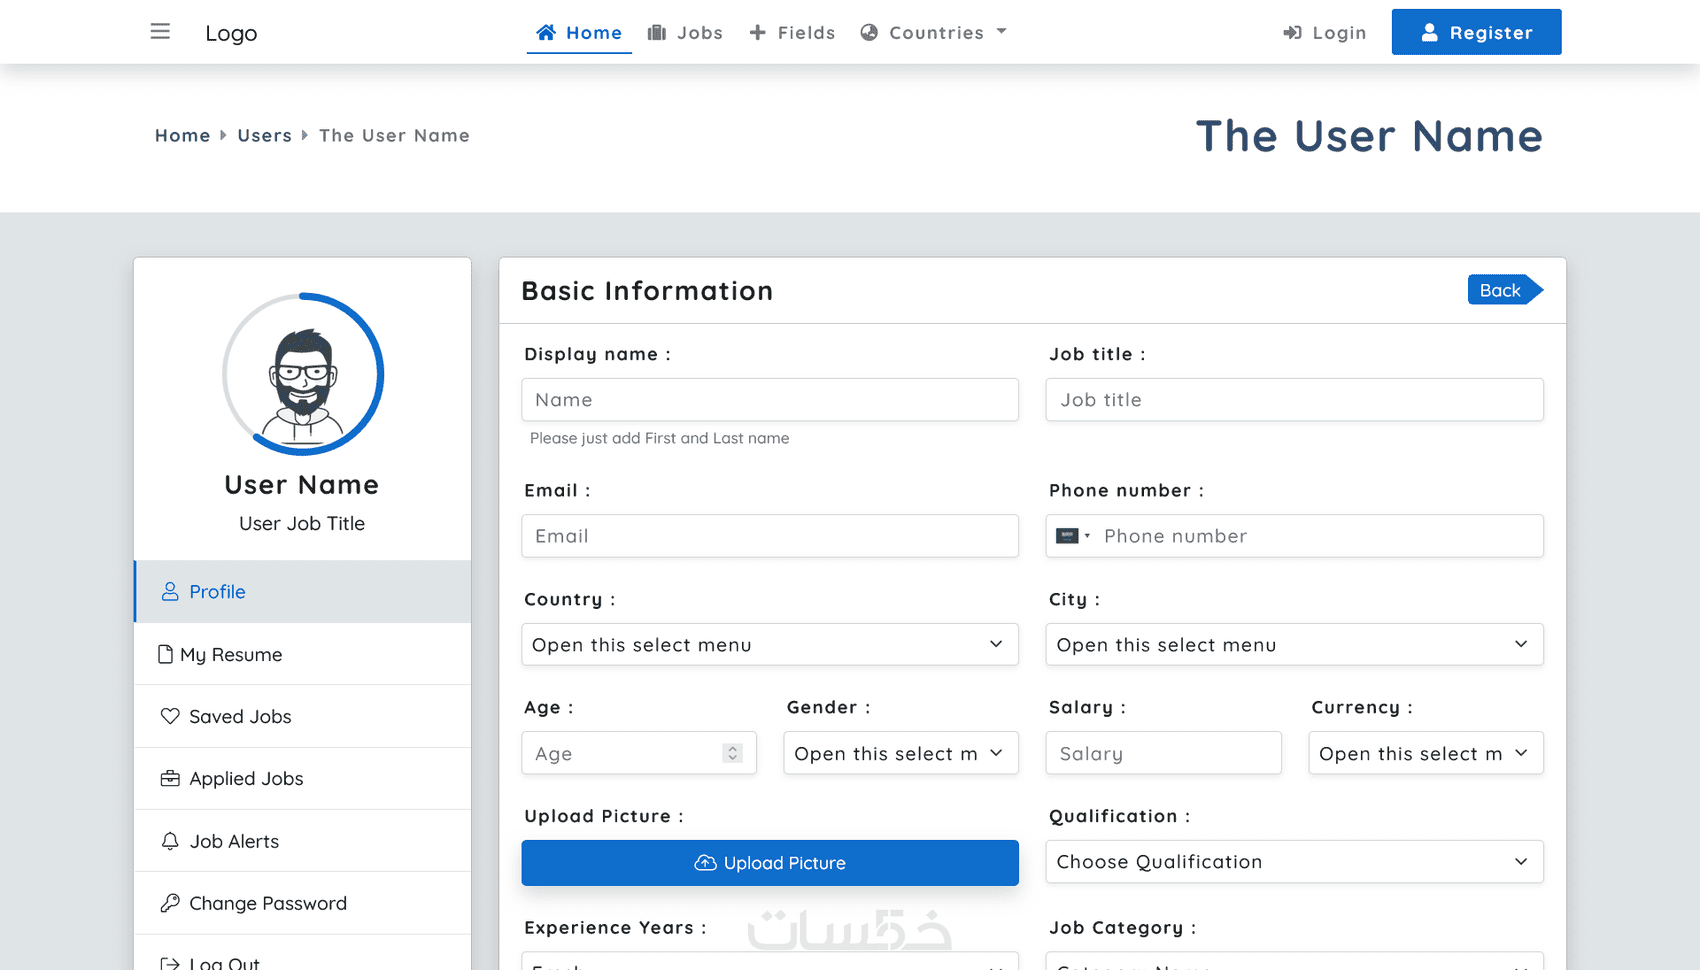Image resolution: width=1700 pixels, height=970 pixels.
Task: Click the profile person icon in sidebar
Action: [x=169, y=591]
